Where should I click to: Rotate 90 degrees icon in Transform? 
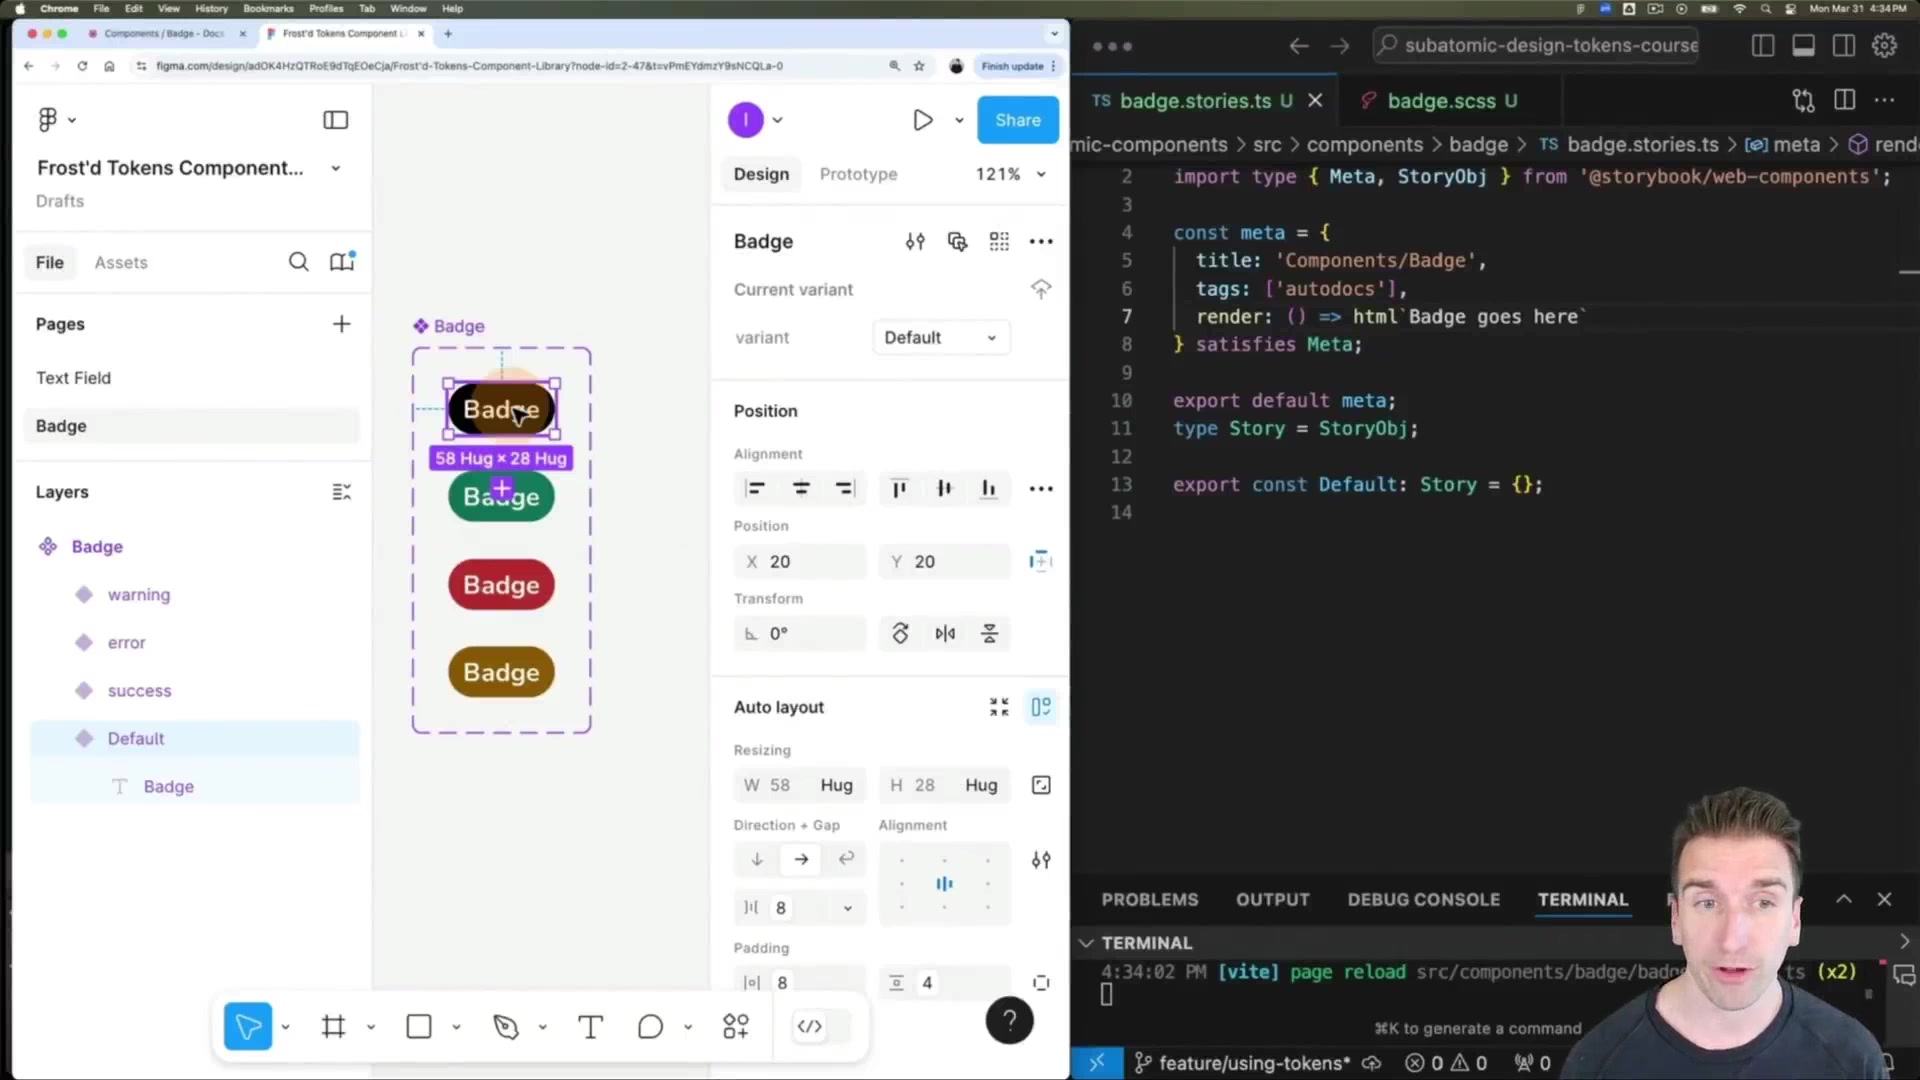coord(900,633)
